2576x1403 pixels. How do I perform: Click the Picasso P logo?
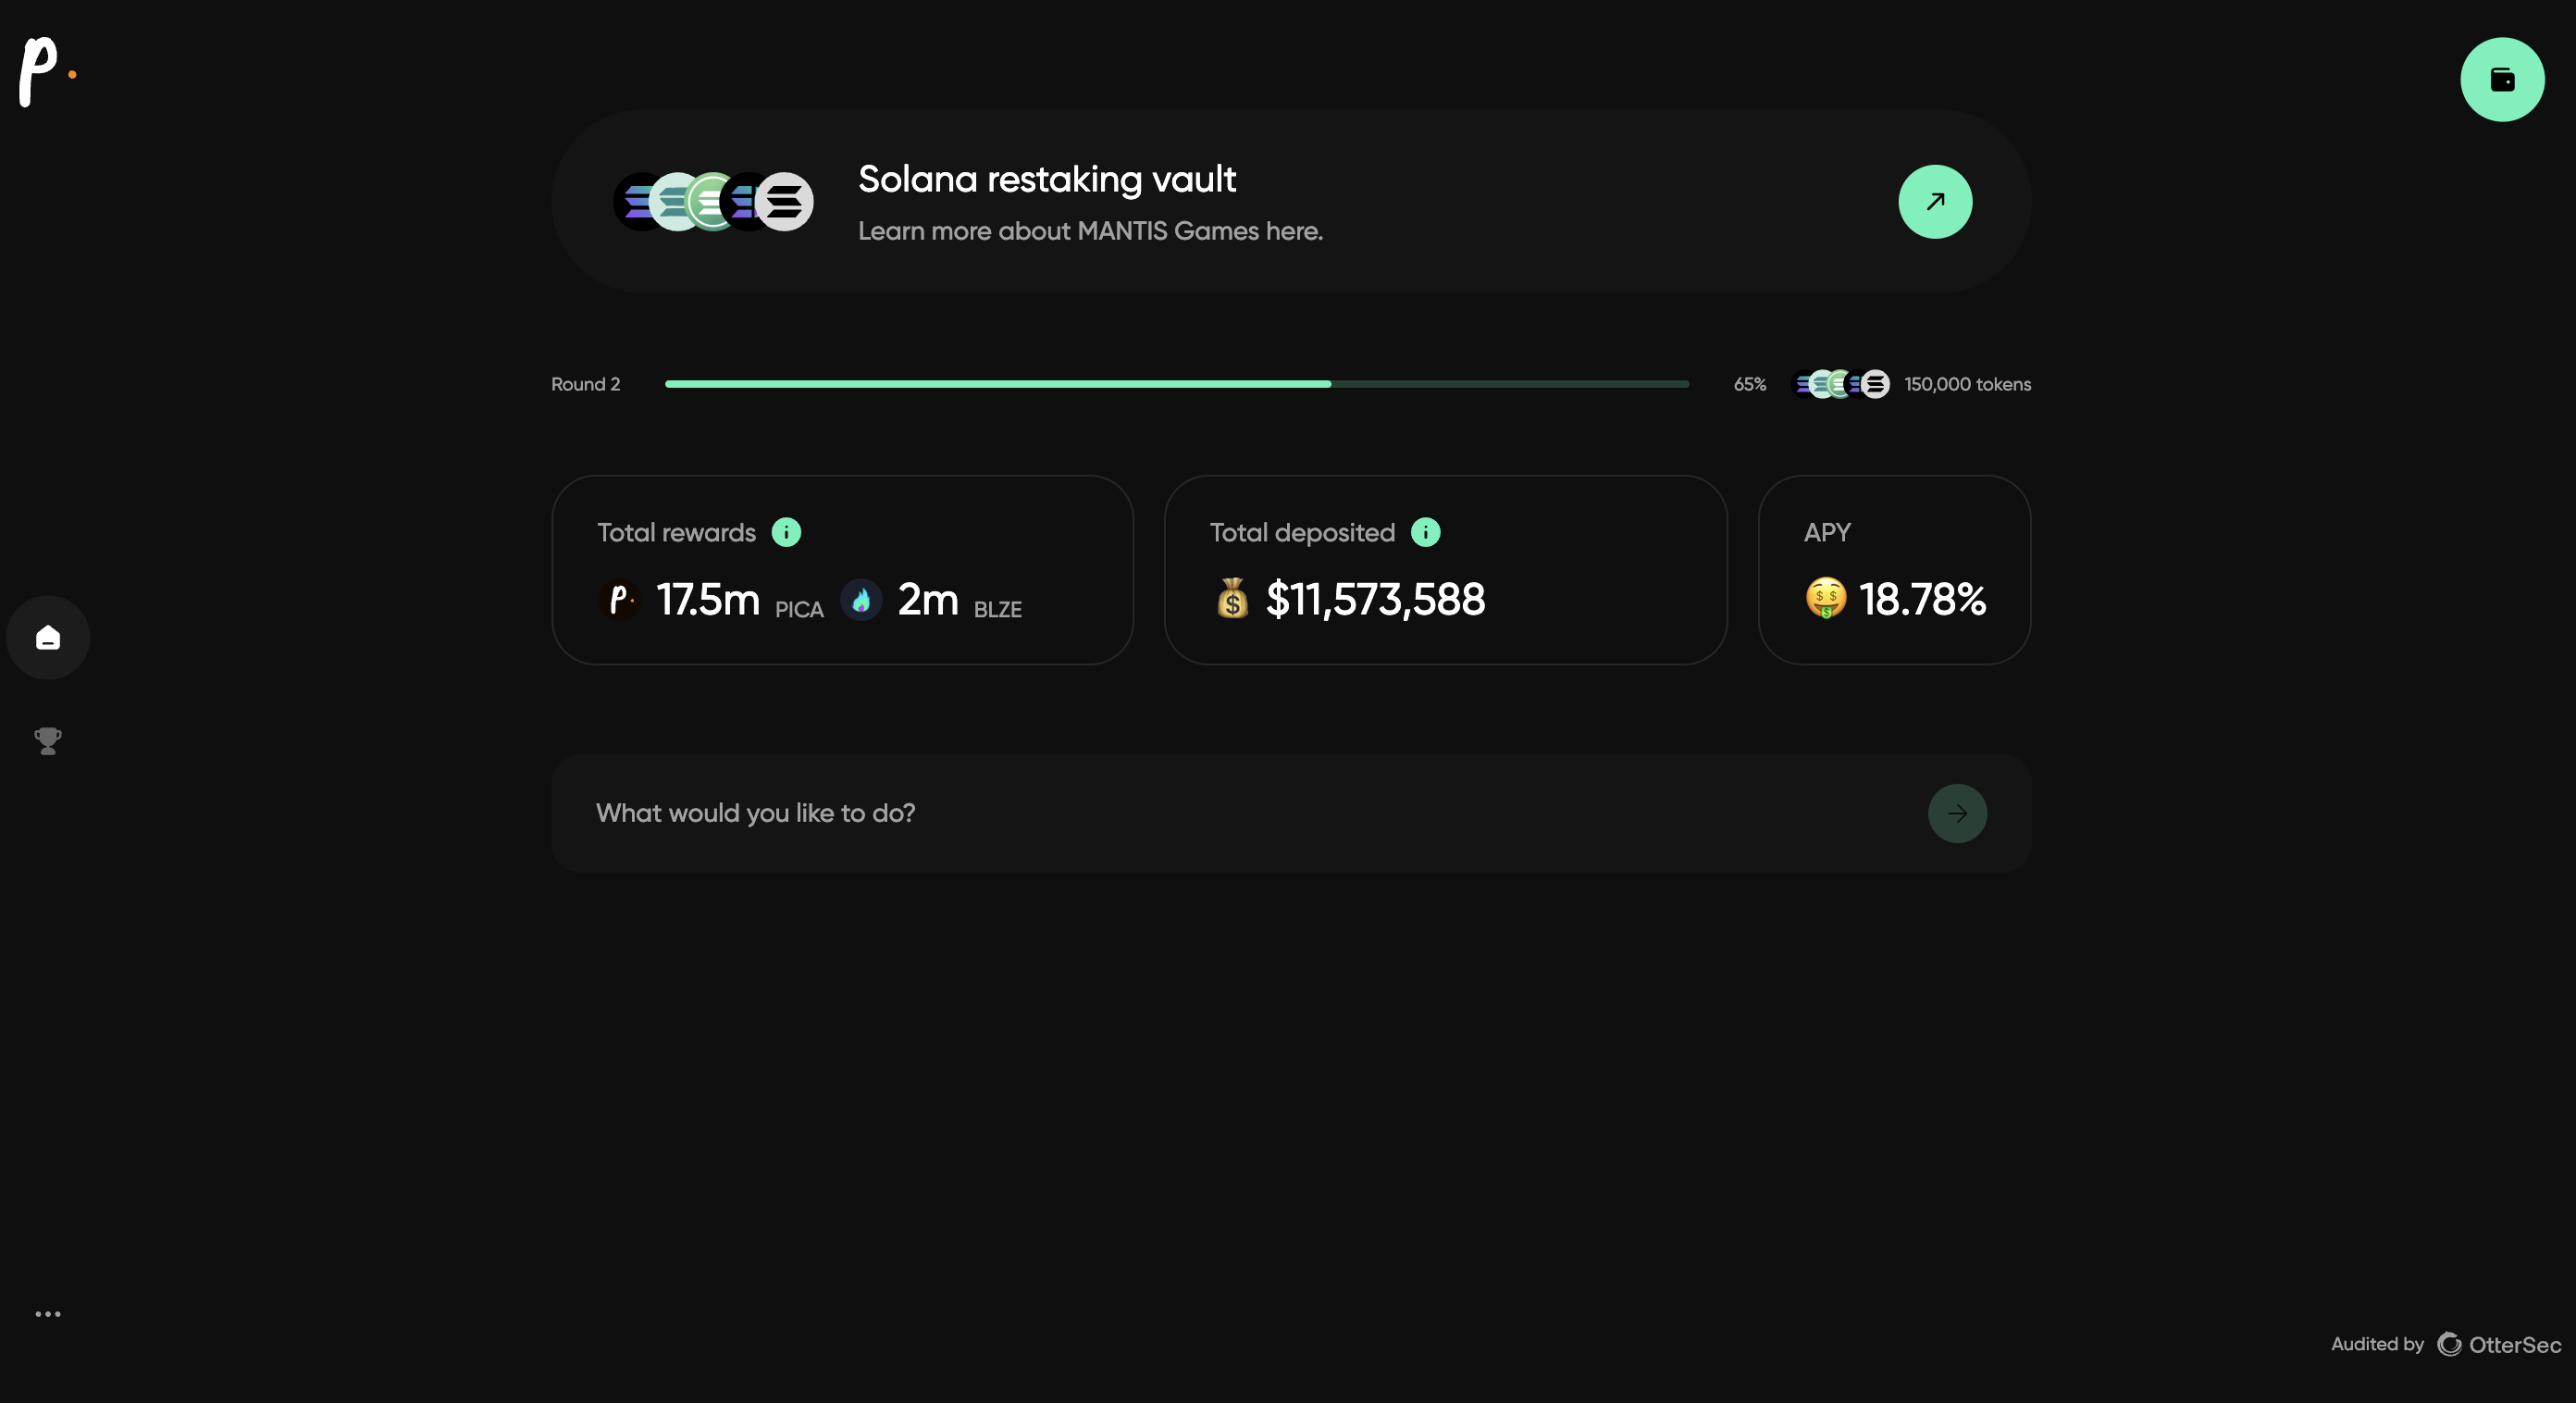pyautogui.click(x=47, y=72)
